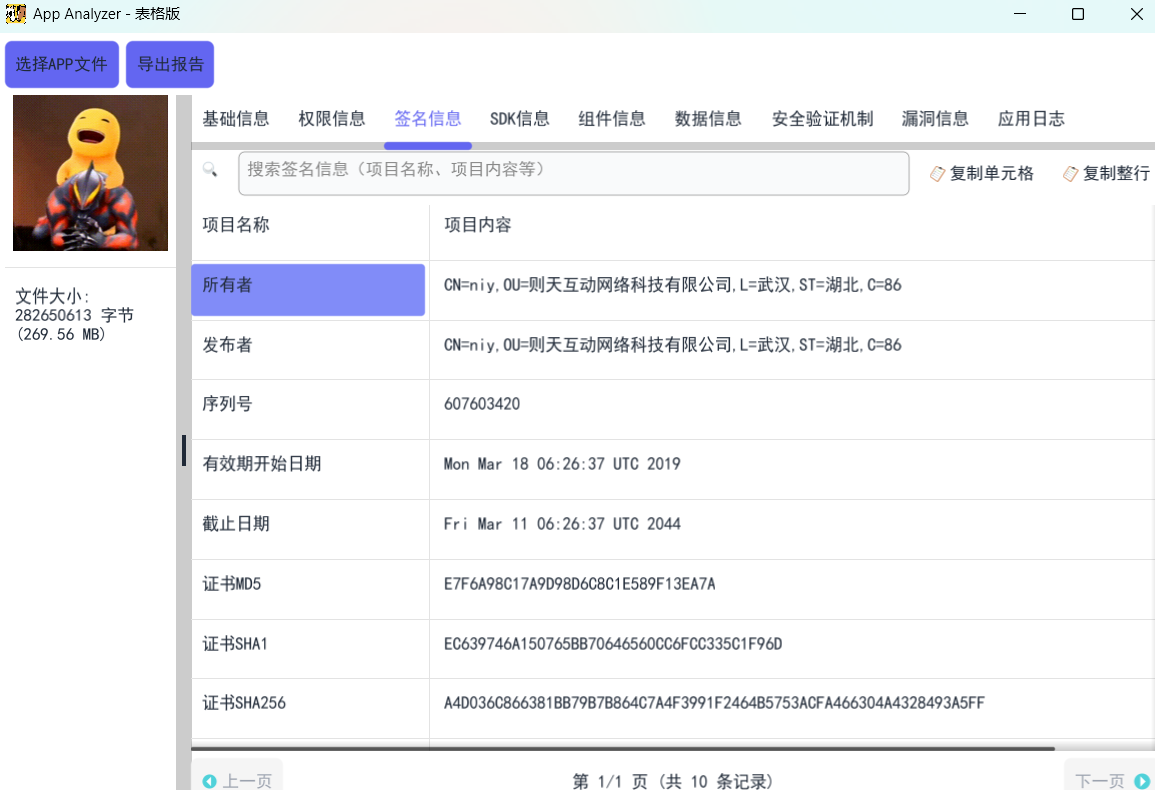Click the clipboard icon beside 复制整行
The image size is (1155, 790).
point(1070,173)
